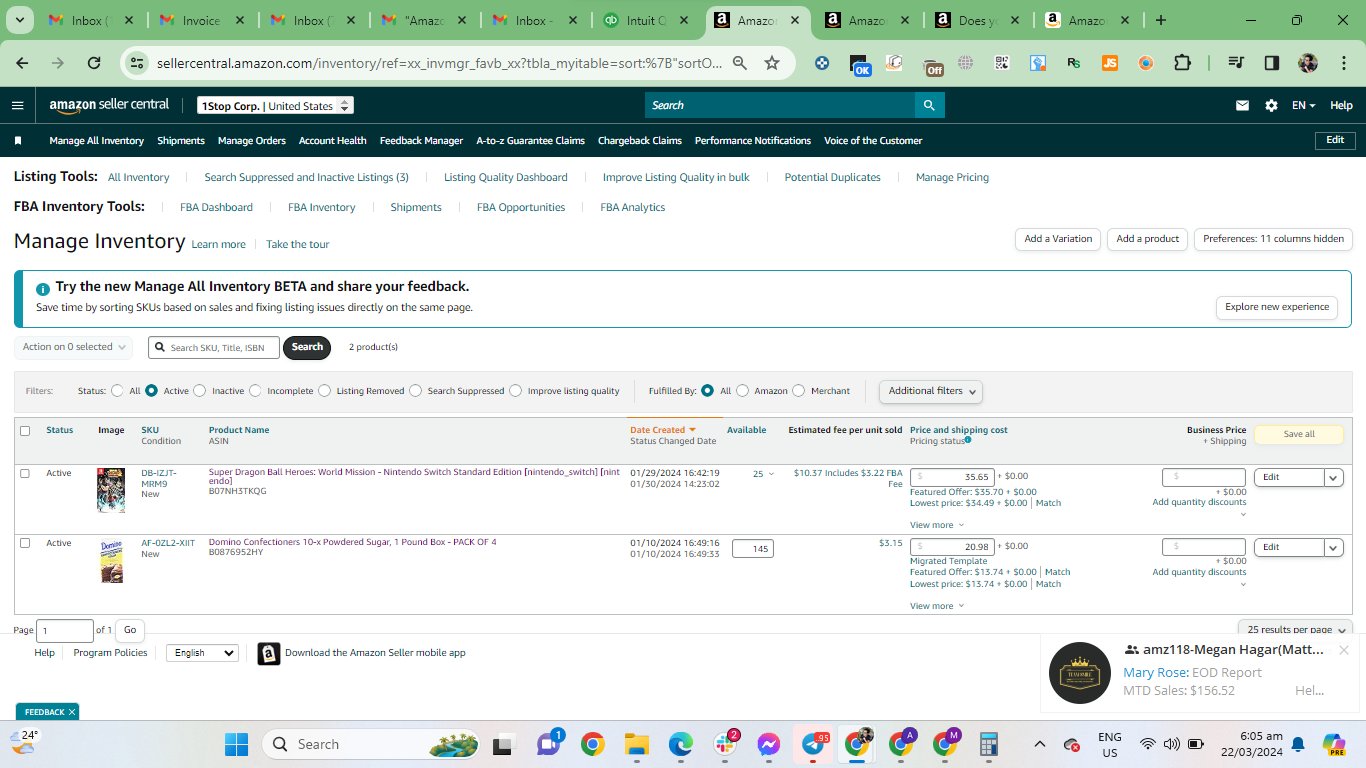Image resolution: width=1366 pixels, height=768 pixels.
Task: Open Performance Notifications in the navigation bar
Action: tap(753, 141)
